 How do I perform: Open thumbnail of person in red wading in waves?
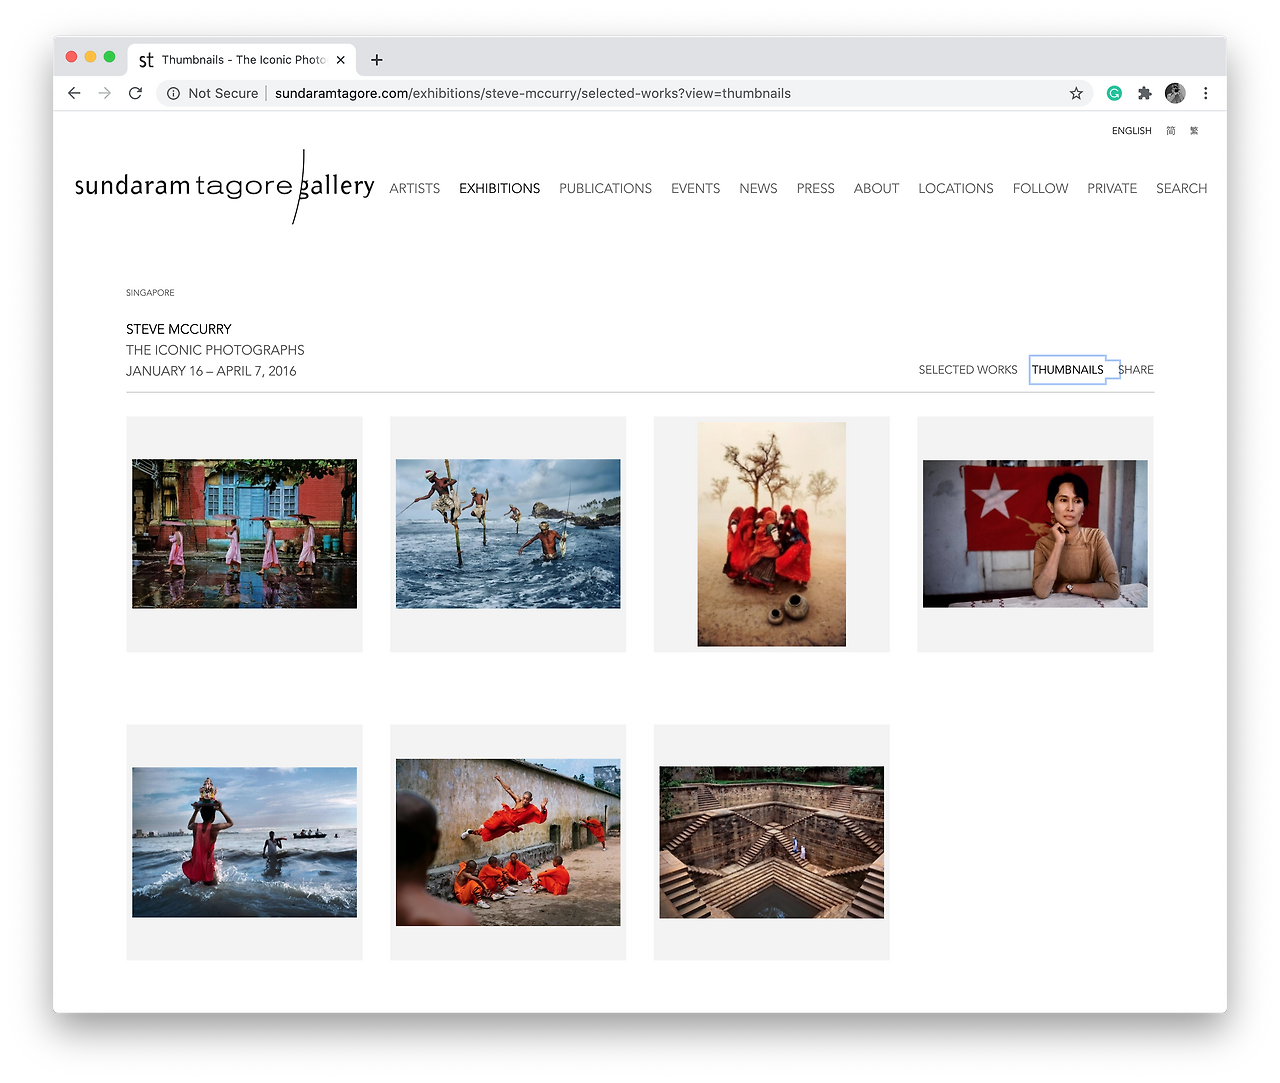click(245, 842)
